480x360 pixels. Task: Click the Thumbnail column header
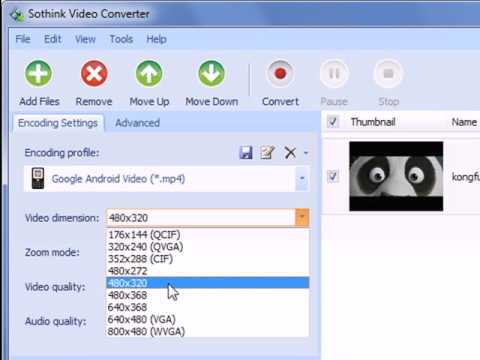373,122
